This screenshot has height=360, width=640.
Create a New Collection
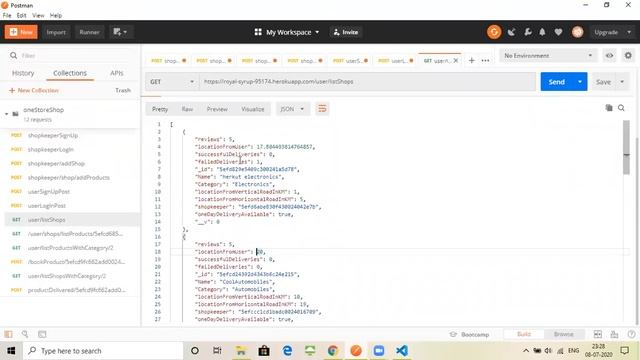(34, 90)
